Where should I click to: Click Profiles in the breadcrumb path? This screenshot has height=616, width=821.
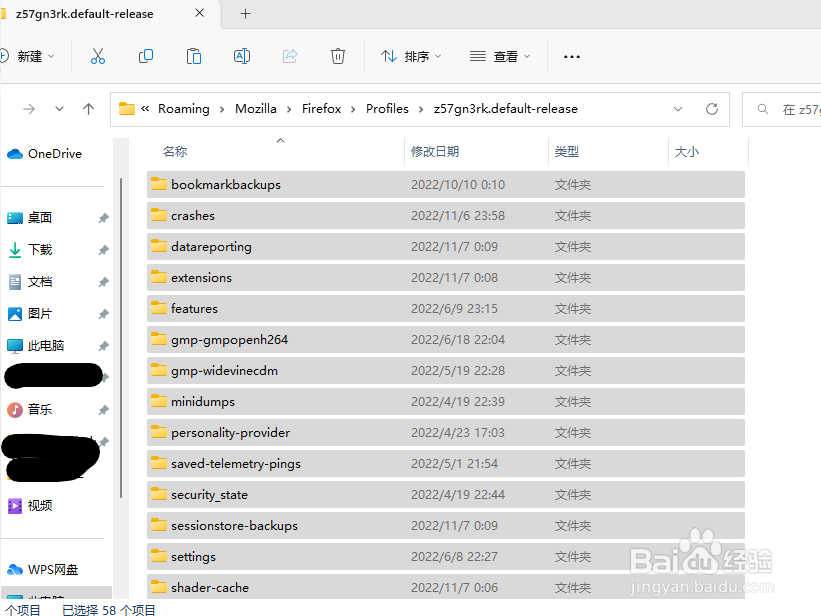387,108
